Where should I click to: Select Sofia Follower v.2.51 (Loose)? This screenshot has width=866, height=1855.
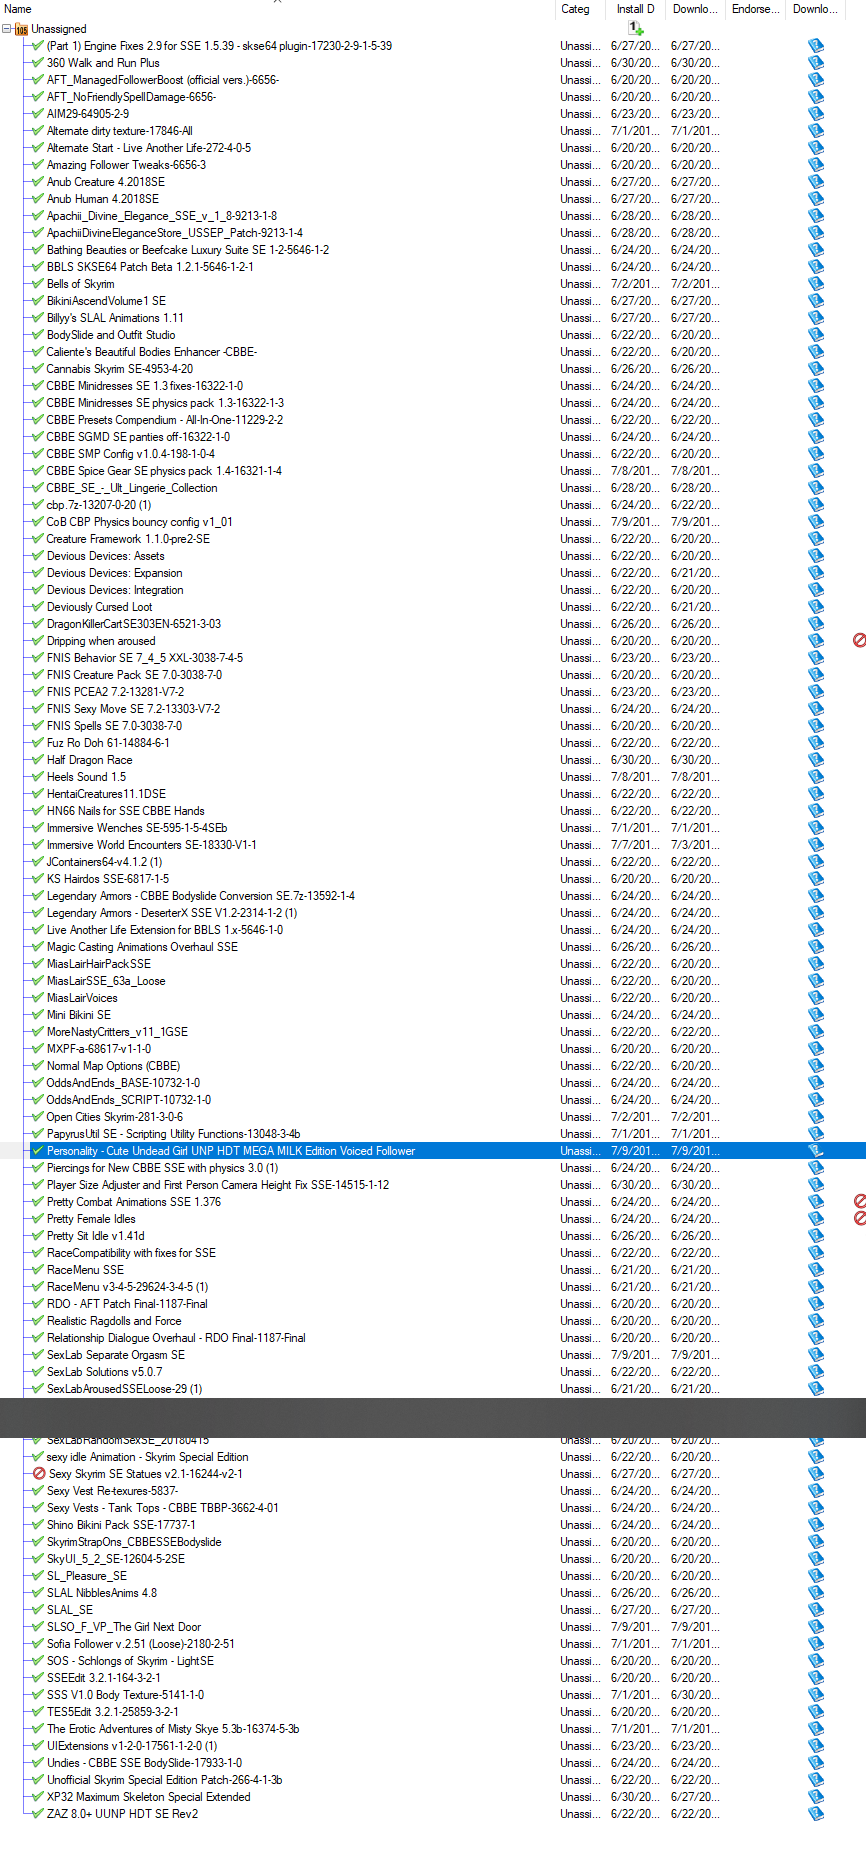coord(141,1644)
